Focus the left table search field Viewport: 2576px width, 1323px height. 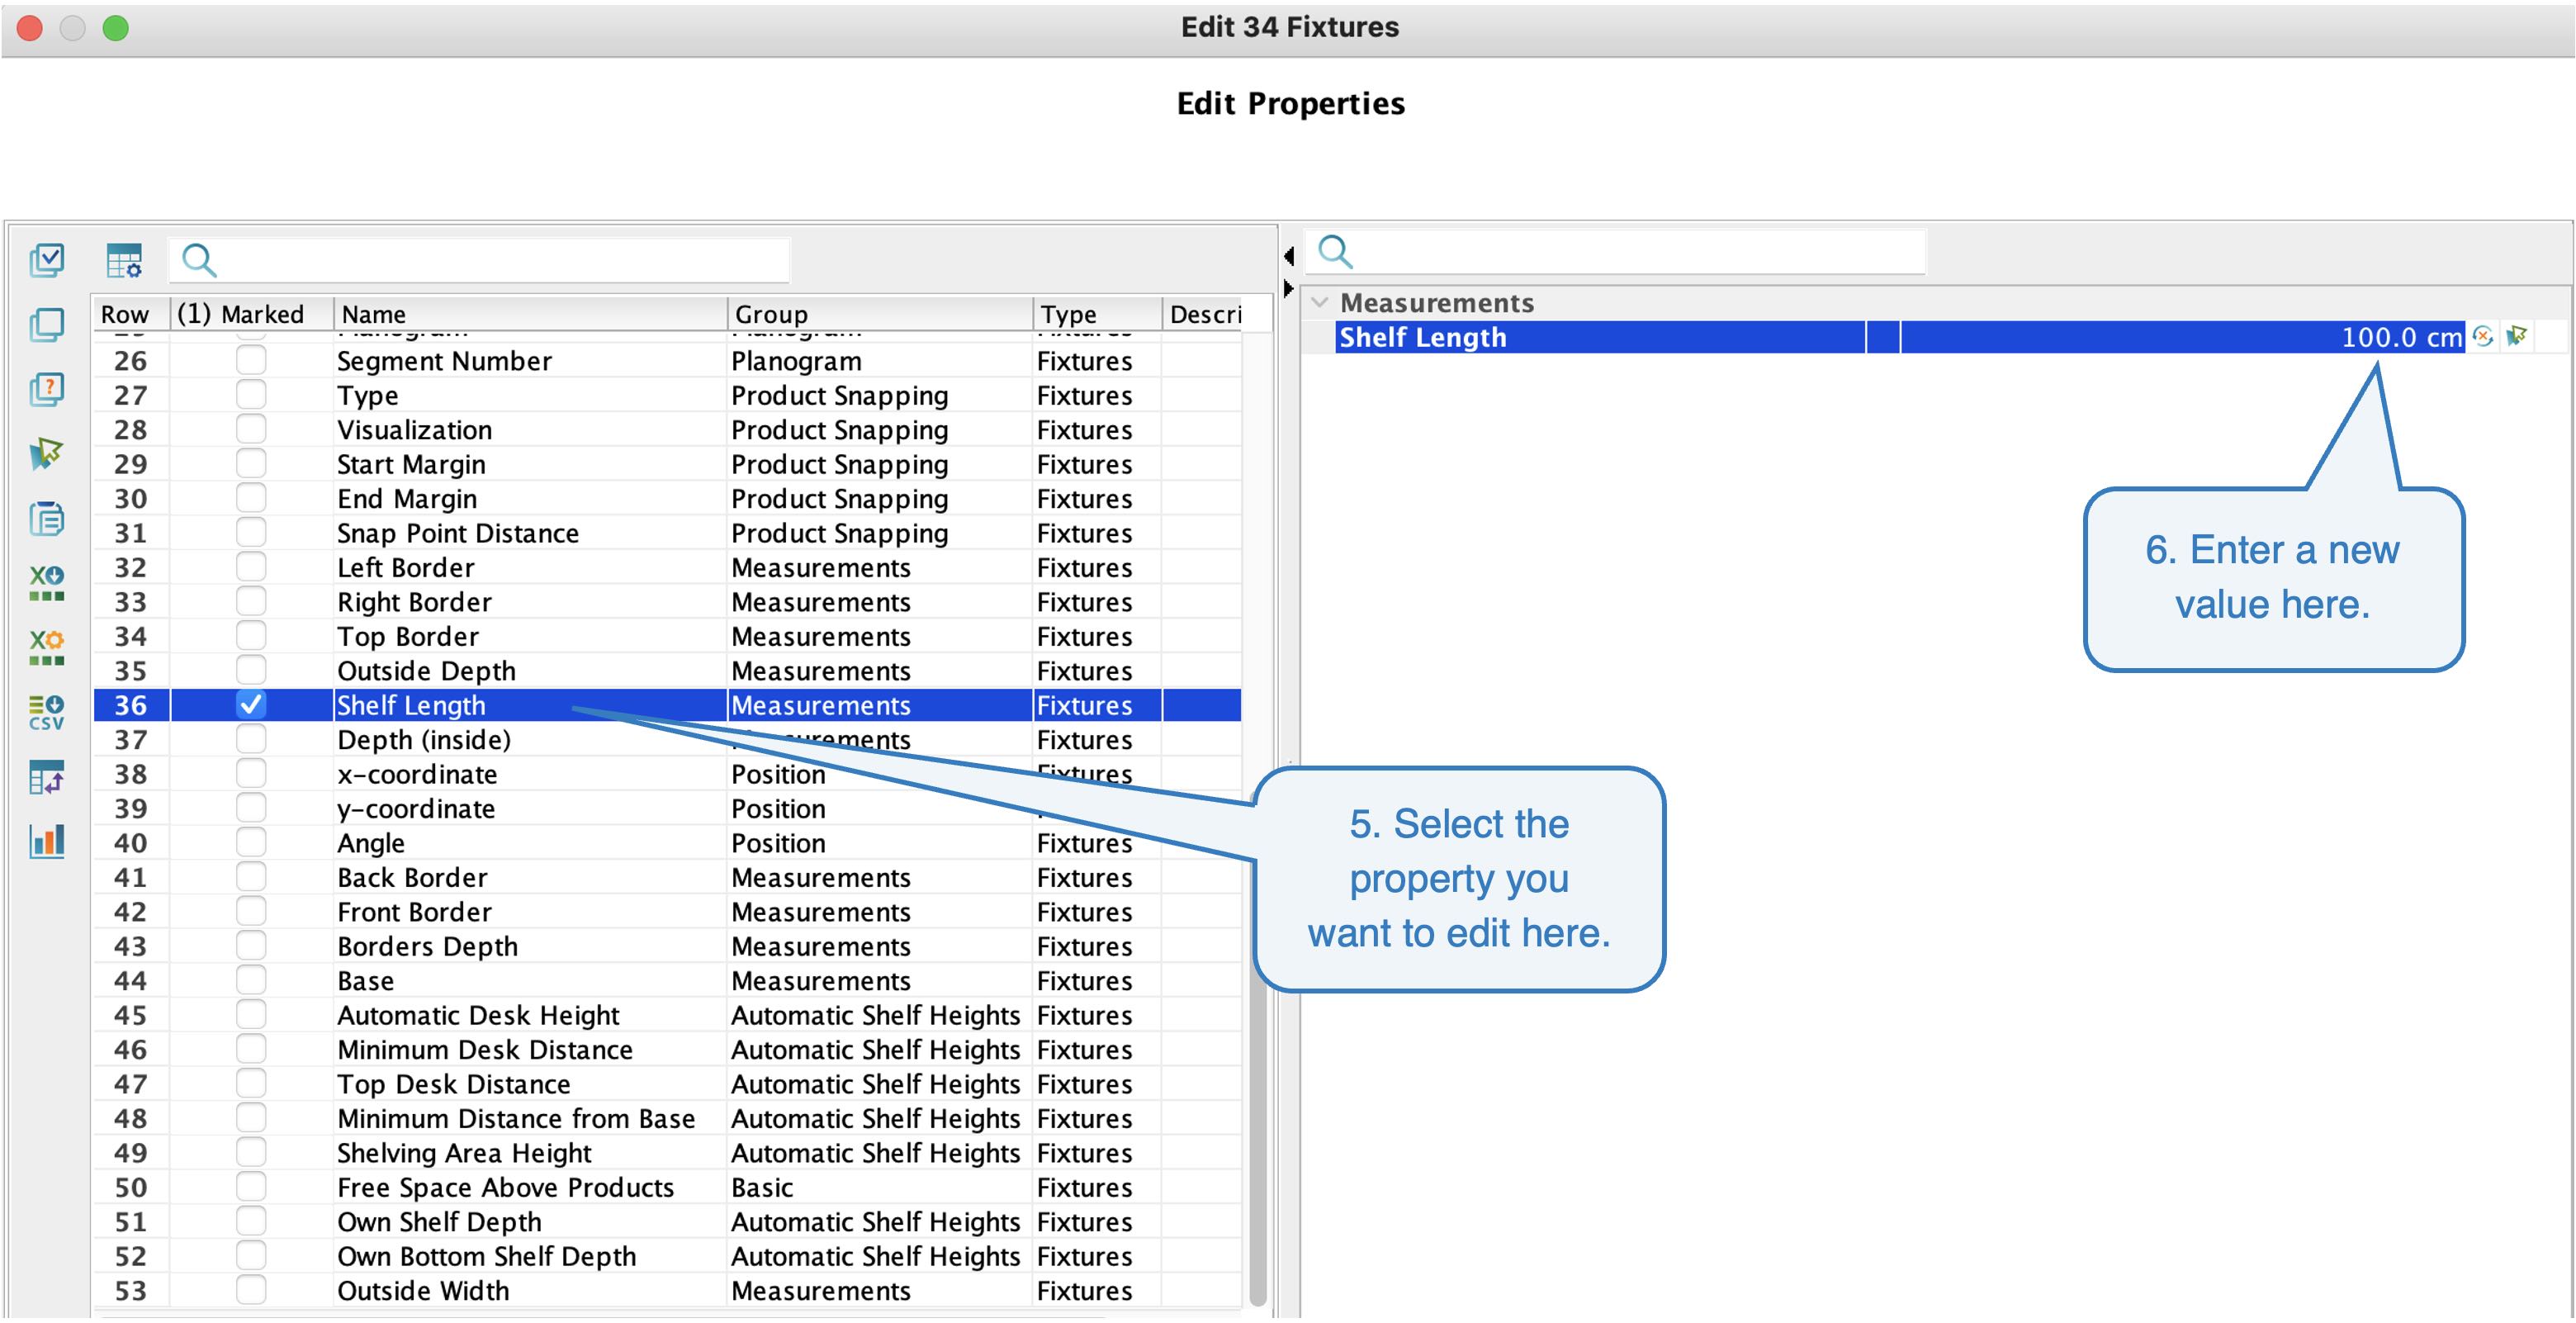480,260
